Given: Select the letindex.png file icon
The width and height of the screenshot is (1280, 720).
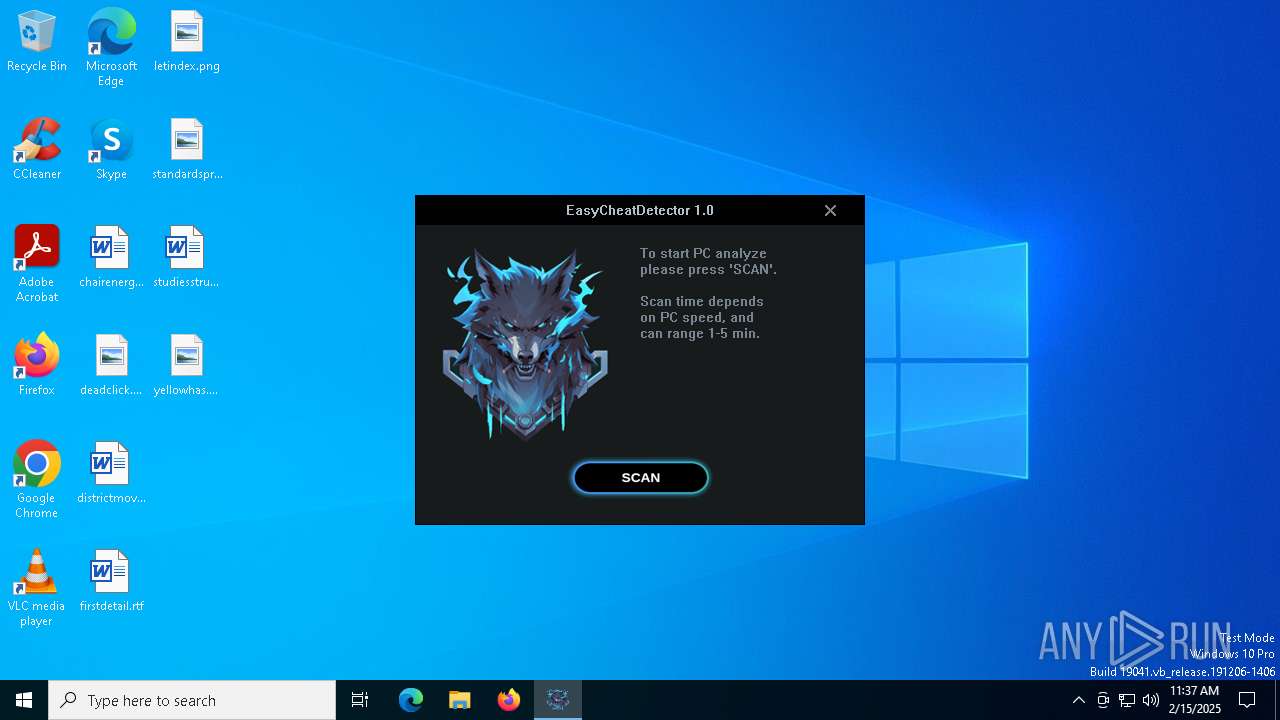Looking at the screenshot, I should click(187, 41).
